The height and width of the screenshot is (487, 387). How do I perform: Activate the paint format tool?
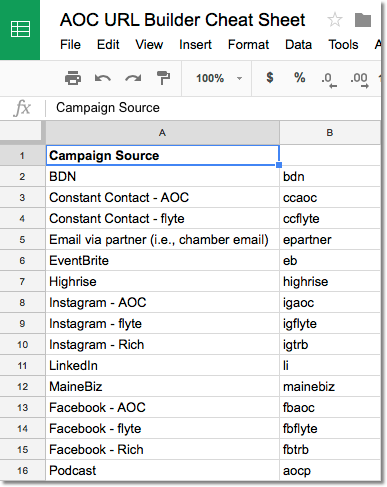click(x=163, y=78)
